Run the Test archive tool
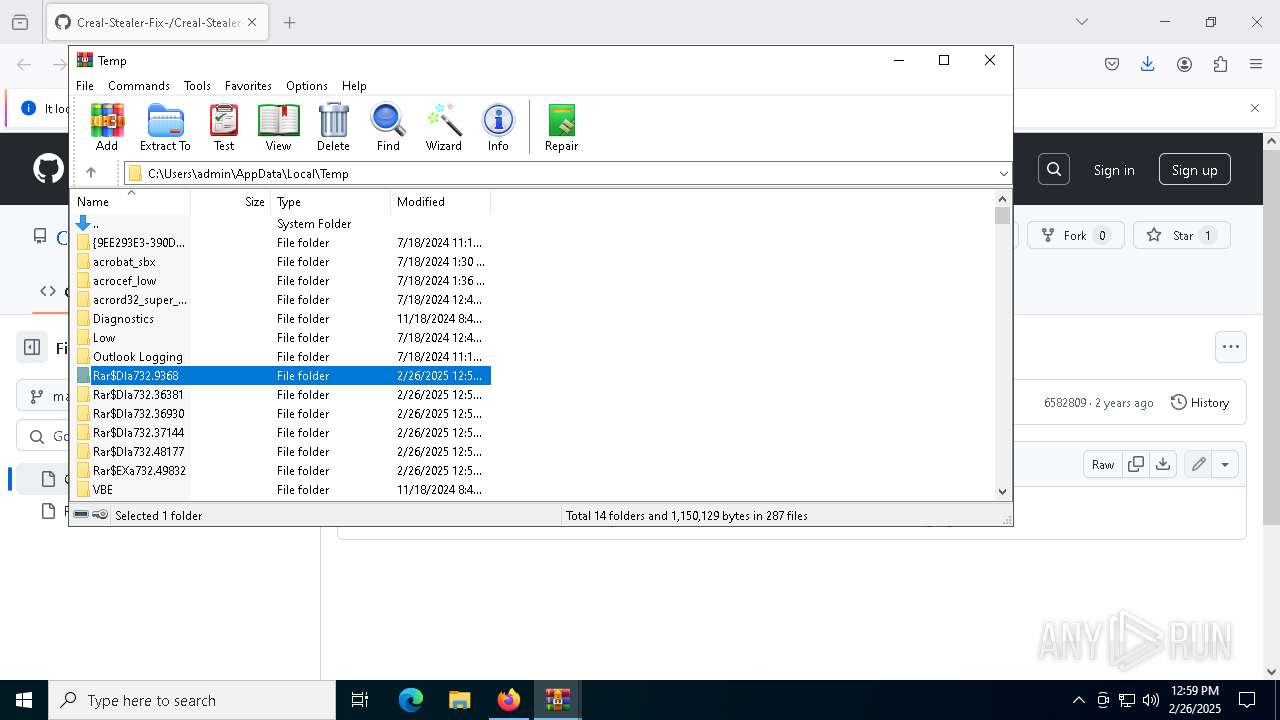This screenshot has height=720, width=1280. (224, 127)
